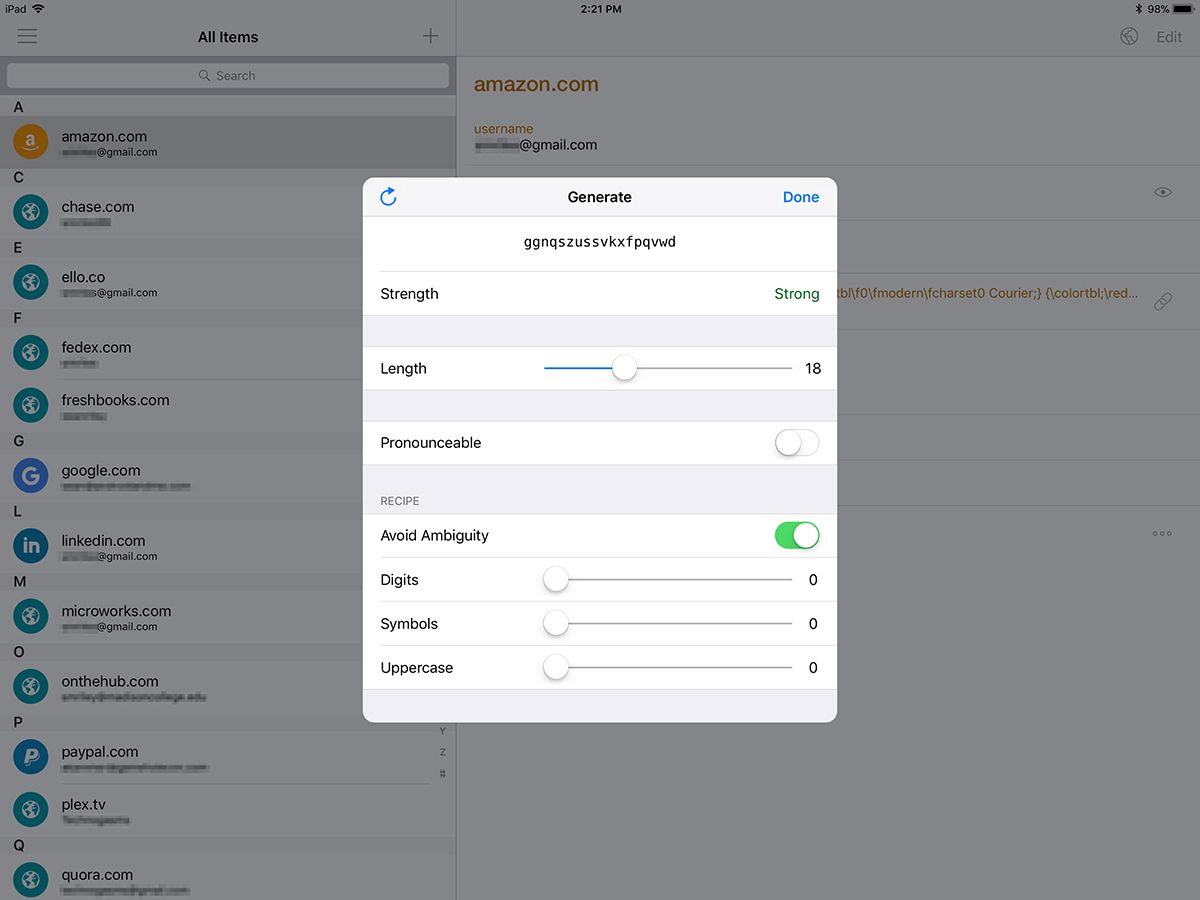1200x900 pixels.
Task: Tap the PayPal icon in the sidebar
Action: click(30, 758)
